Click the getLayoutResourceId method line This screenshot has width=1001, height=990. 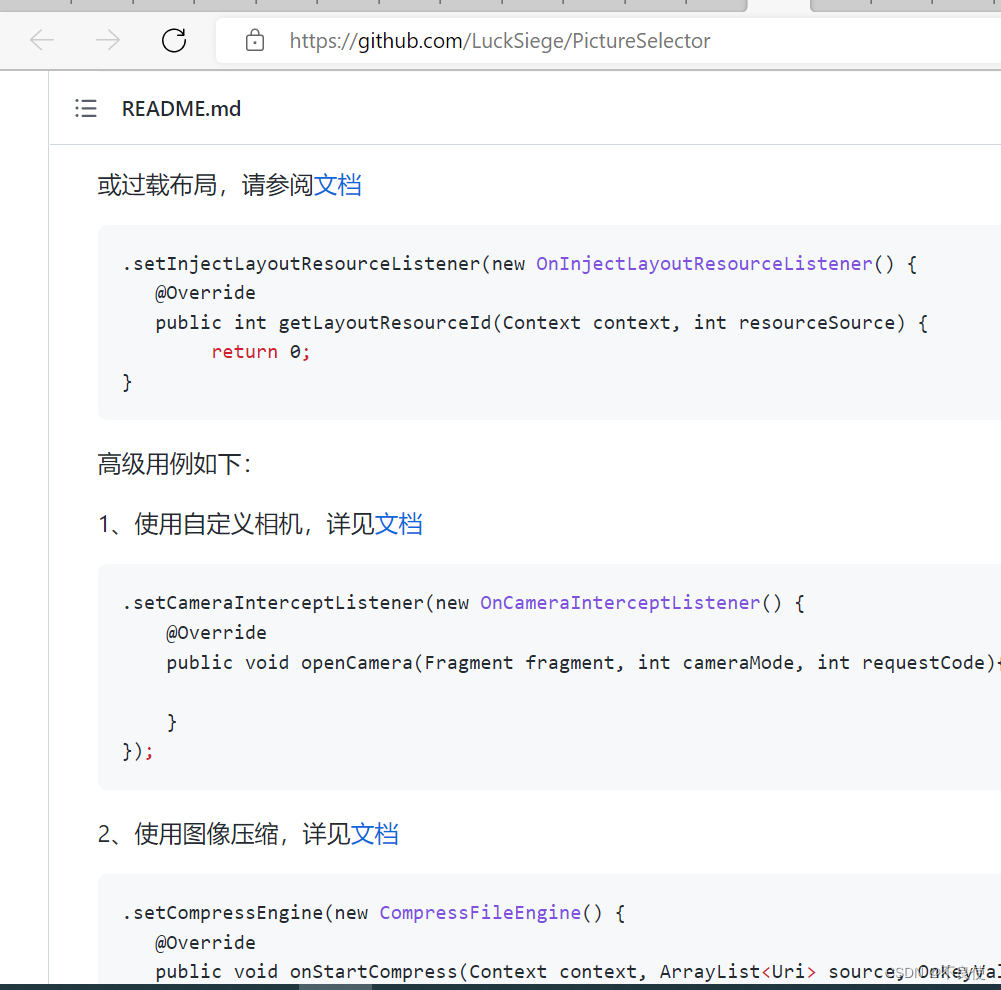click(541, 322)
